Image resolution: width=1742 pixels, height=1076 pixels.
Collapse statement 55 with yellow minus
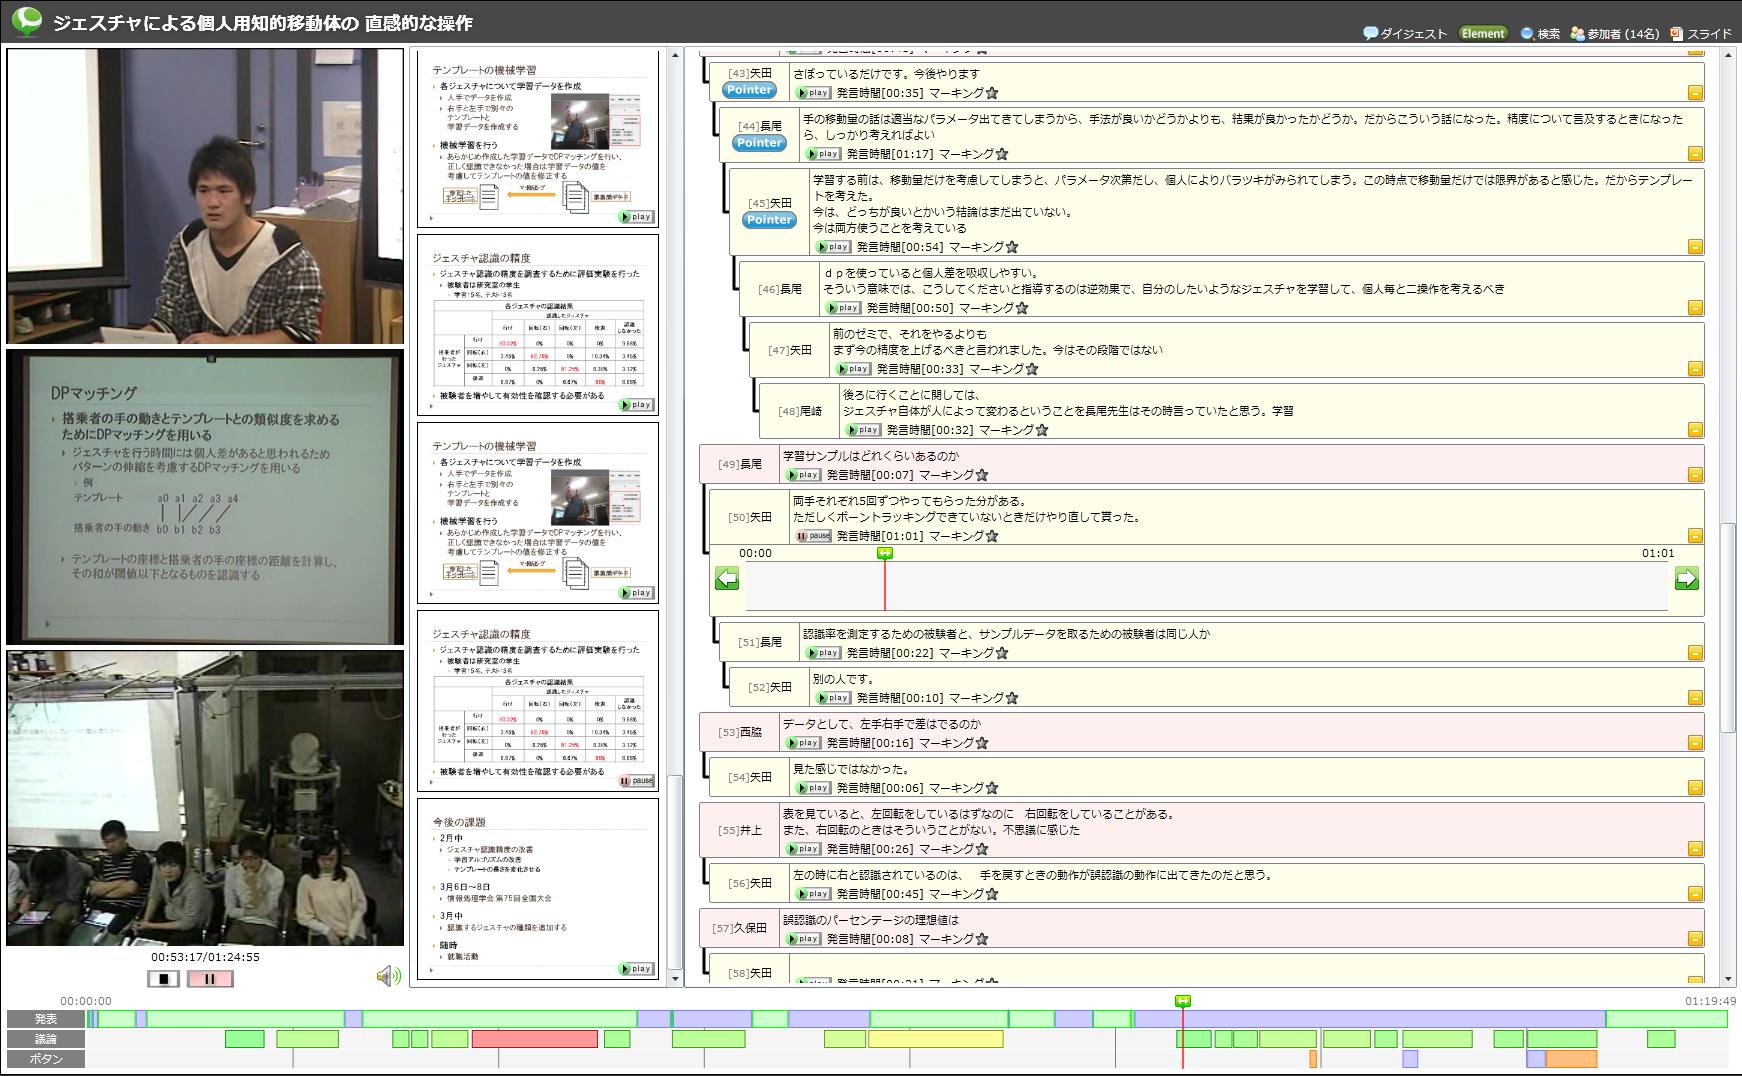pyautogui.click(x=1695, y=849)
